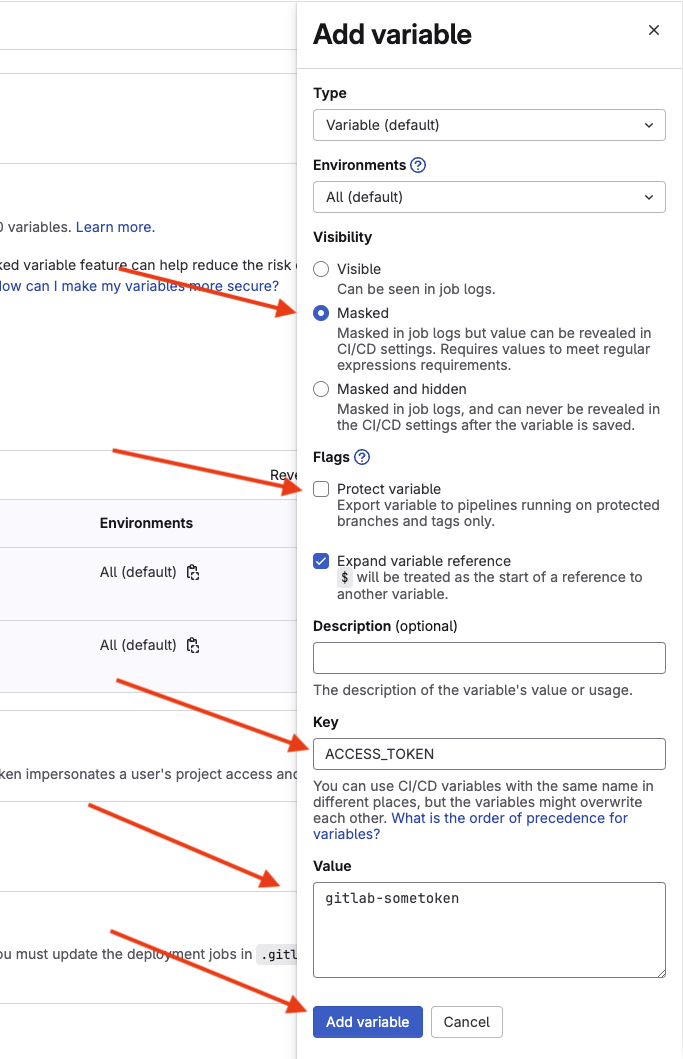Open the Environments help icon

point(418,165)
